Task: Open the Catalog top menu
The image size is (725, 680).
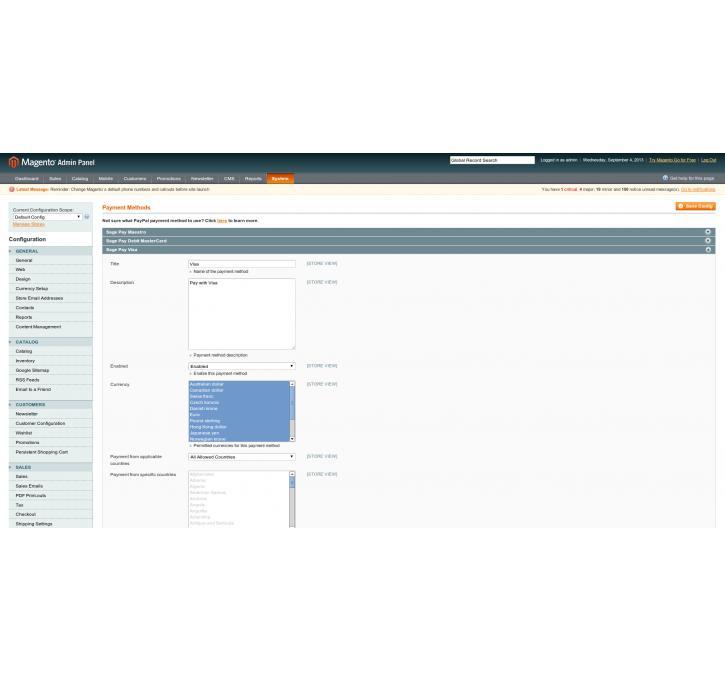Action: tap(80, 178)
